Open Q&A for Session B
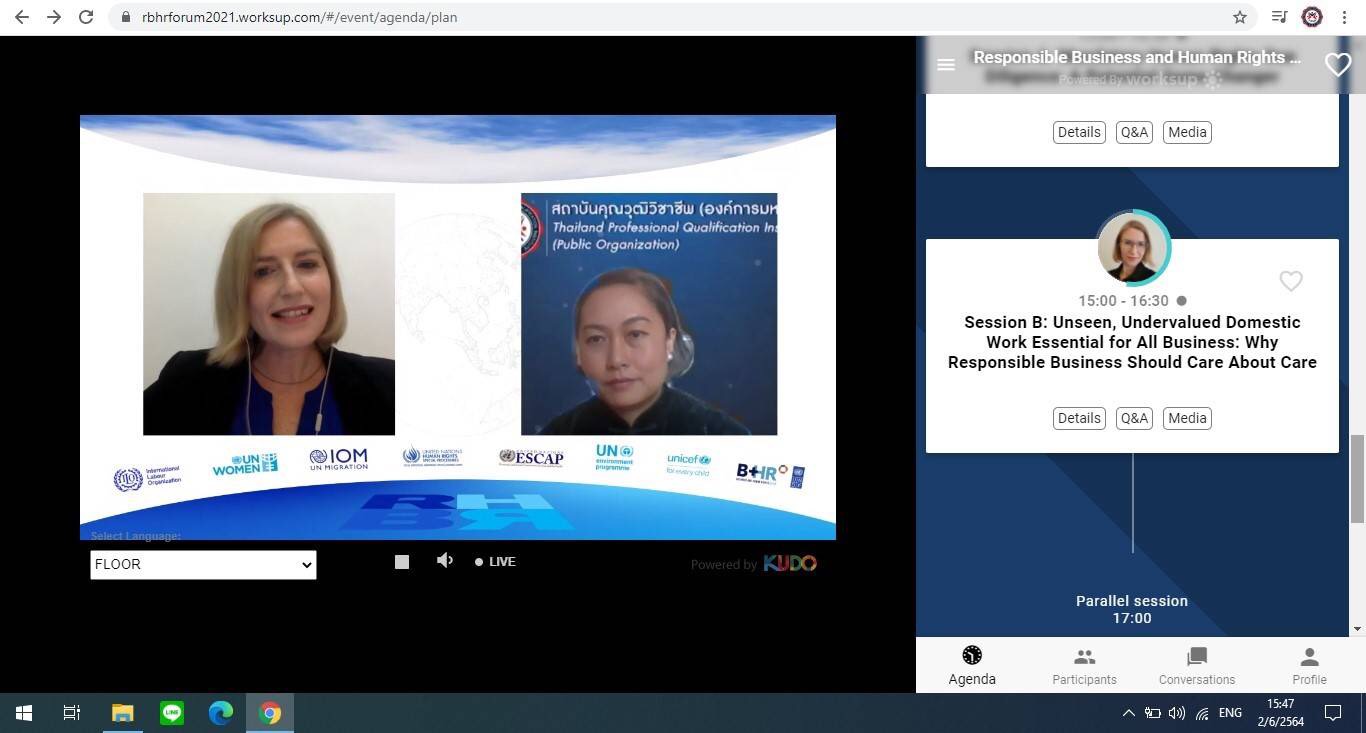Image resolution: width=1366 pixels, height=733 pixels. [x=1134, y=418]
